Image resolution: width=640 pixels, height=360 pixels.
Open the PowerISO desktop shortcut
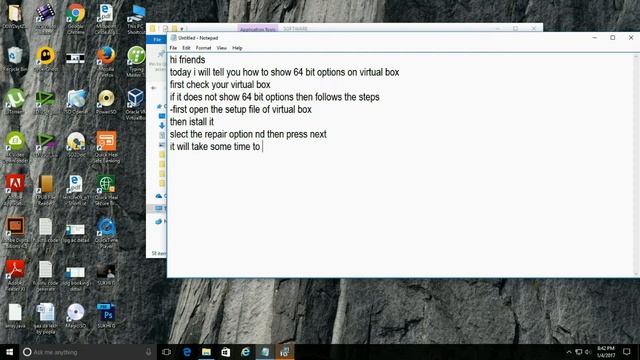(x=106, y=101)
